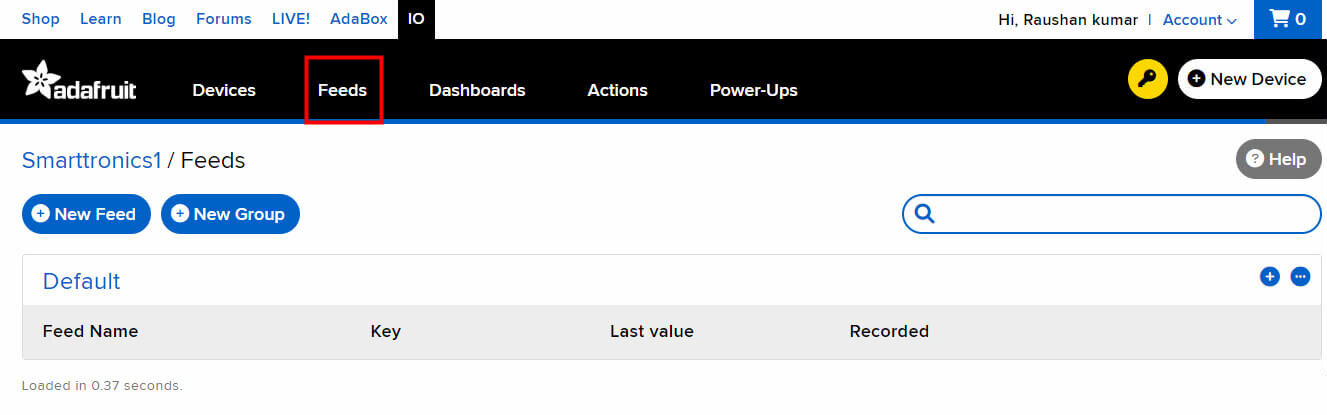Open the Feeds tab
The width and height of the screenshot is (1327, 415).
pos(342,90)
